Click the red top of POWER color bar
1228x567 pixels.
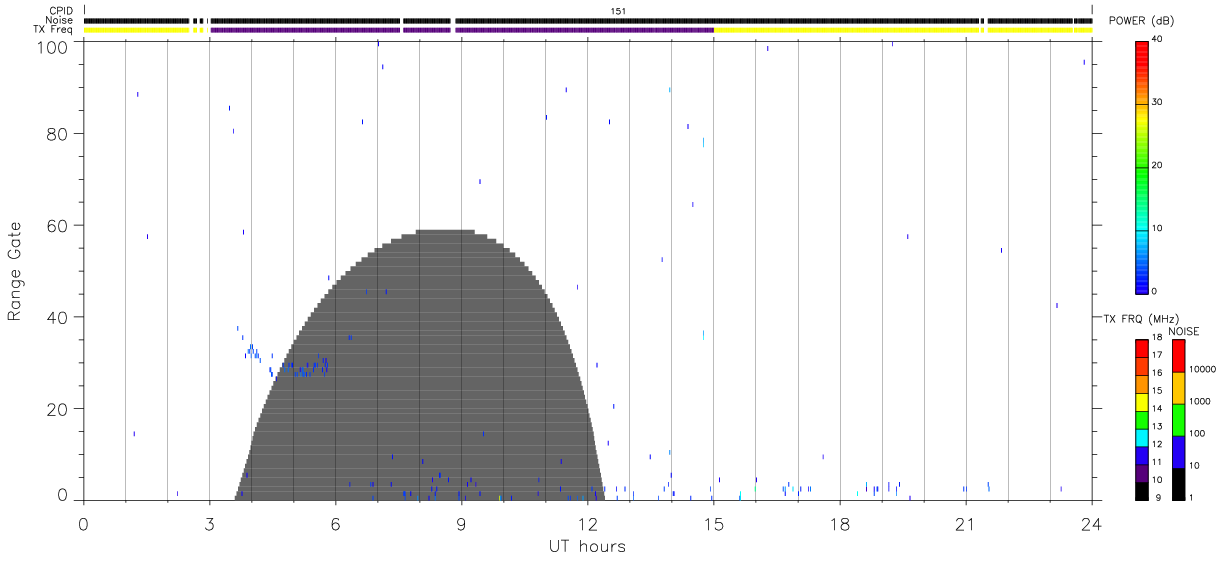tap(1141, 48)
